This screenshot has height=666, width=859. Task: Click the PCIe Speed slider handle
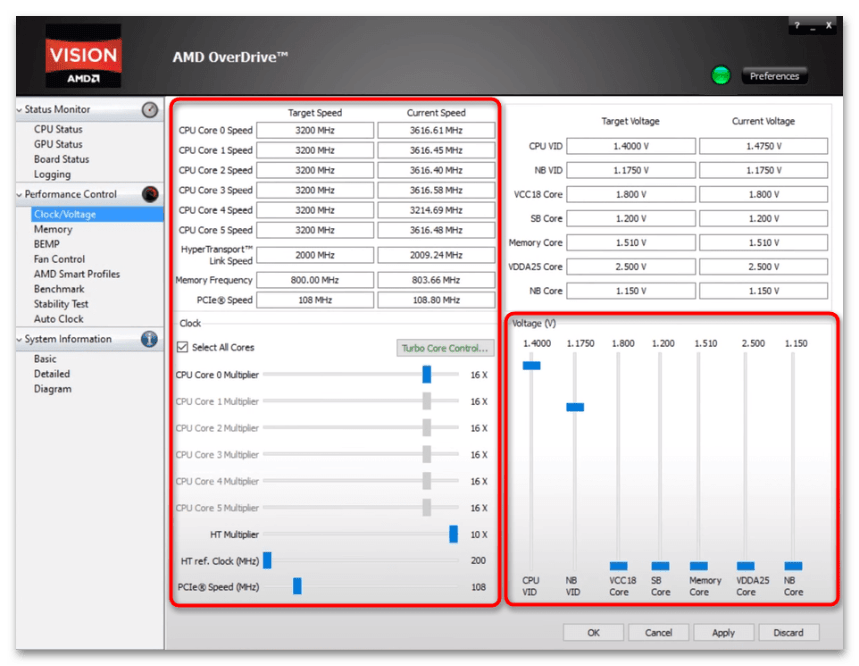pos(297,586)
